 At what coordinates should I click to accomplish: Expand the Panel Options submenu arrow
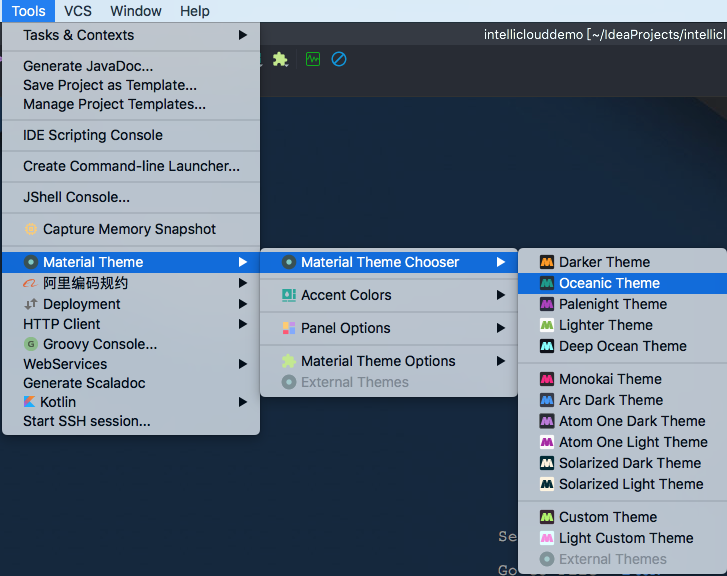501,328
